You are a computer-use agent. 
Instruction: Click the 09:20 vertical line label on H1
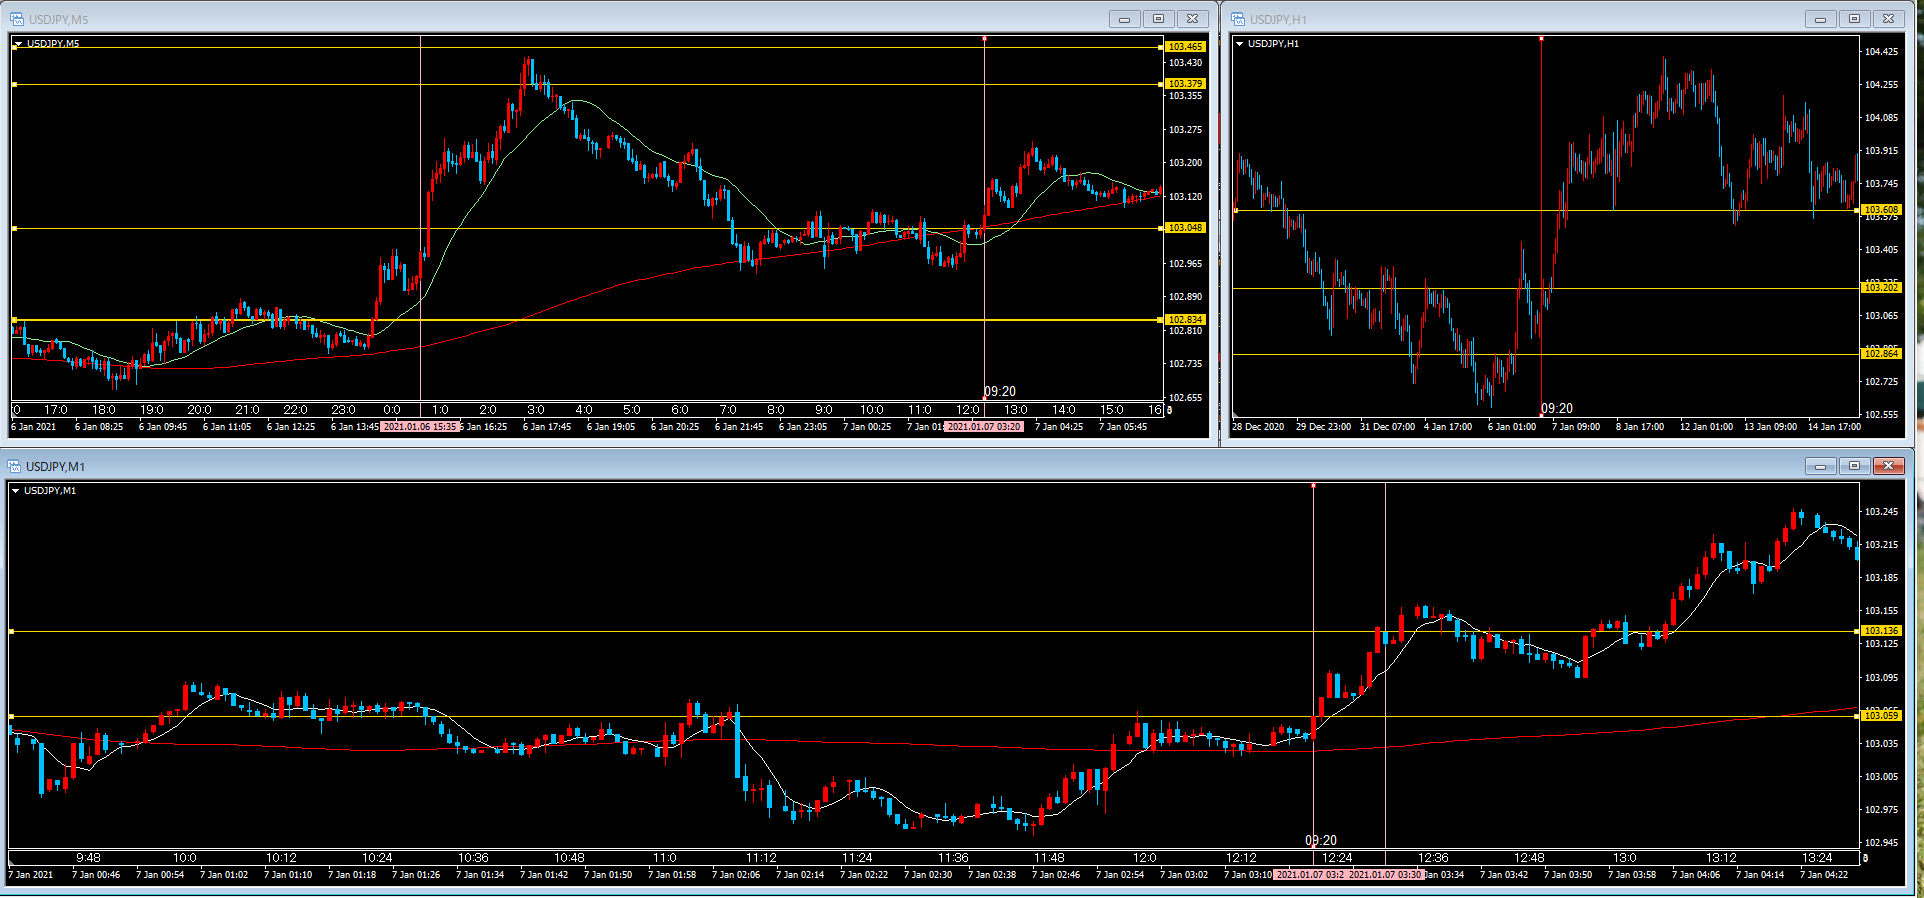[1557, 408]
